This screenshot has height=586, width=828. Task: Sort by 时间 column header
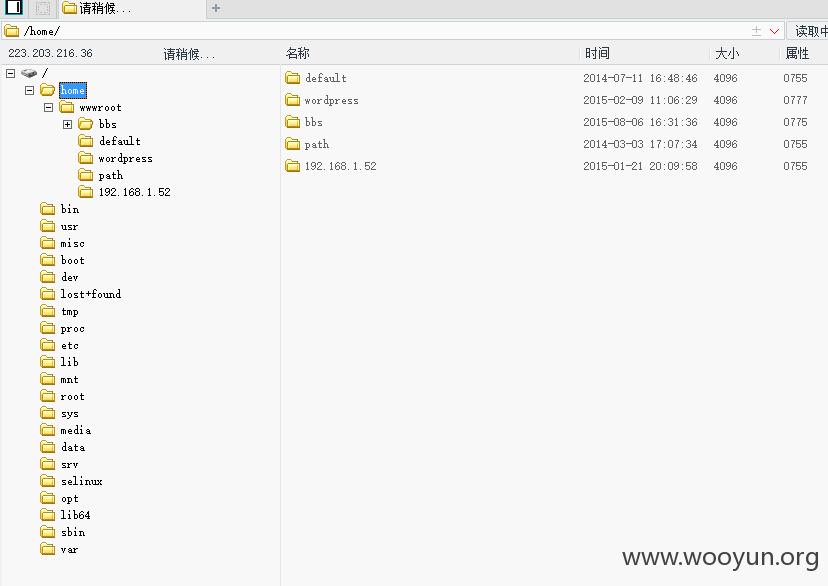597,53
